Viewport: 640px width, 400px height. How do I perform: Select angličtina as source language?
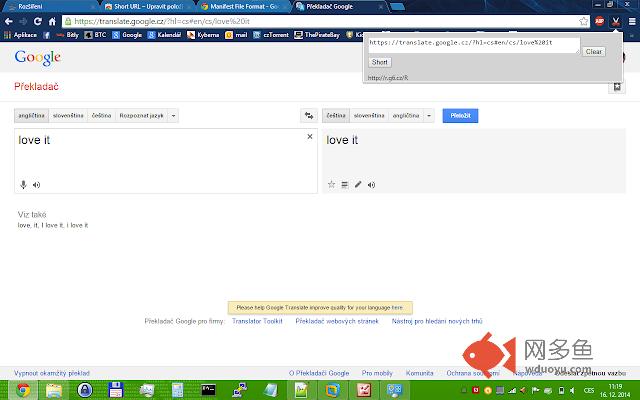[x=31, y=116]
